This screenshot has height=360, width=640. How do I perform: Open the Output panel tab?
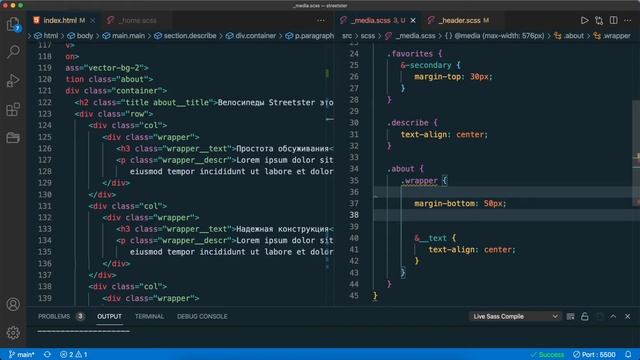[x=109, y=317]
